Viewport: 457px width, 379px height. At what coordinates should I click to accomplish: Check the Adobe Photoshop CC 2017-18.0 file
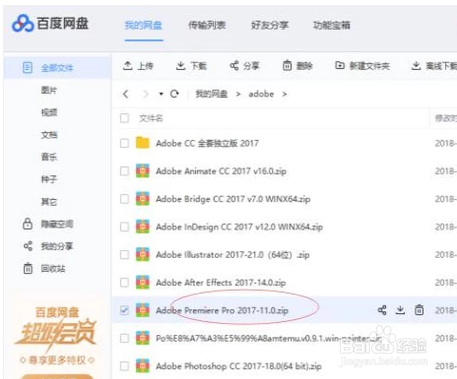pyautogui.click(x=124, y=366)
